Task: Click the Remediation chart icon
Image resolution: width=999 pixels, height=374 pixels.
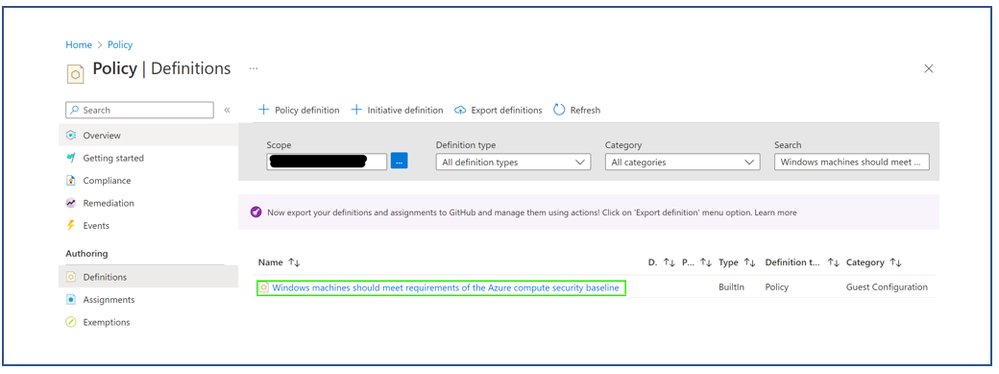Action: pos(71,203)
